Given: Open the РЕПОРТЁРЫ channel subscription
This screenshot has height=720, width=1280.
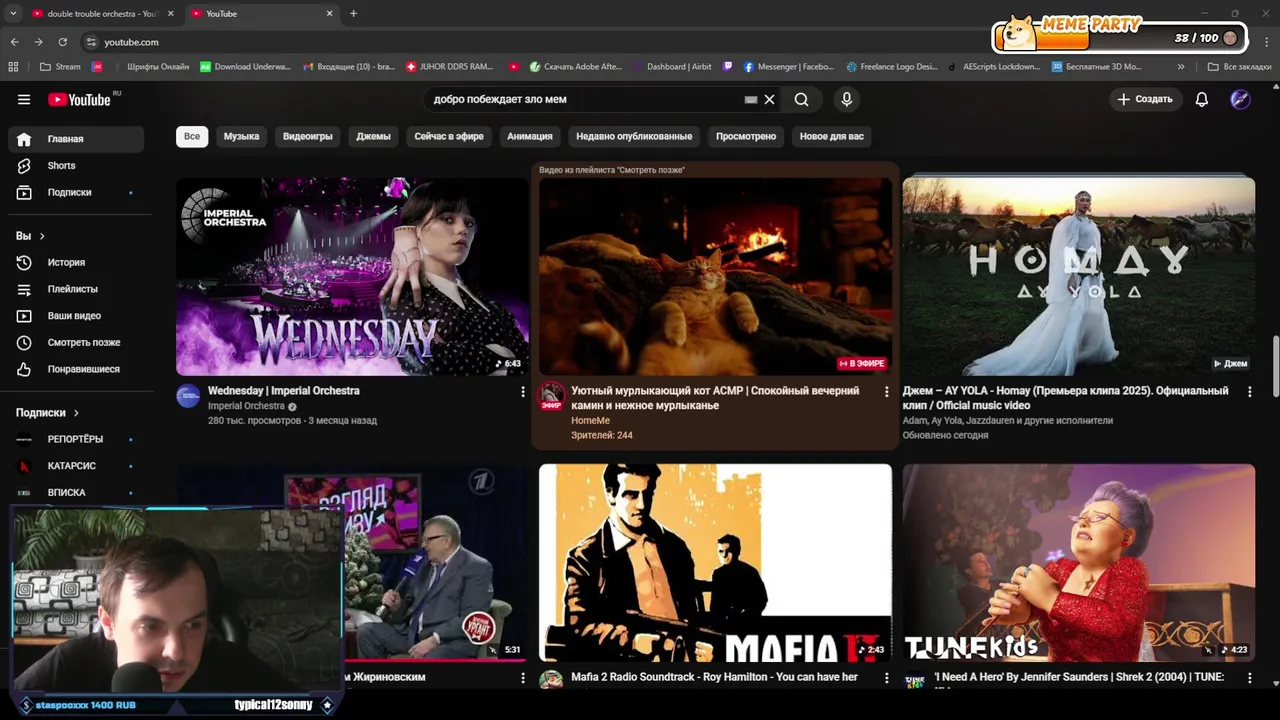Looking at the screenshot, I should [76, 439].
